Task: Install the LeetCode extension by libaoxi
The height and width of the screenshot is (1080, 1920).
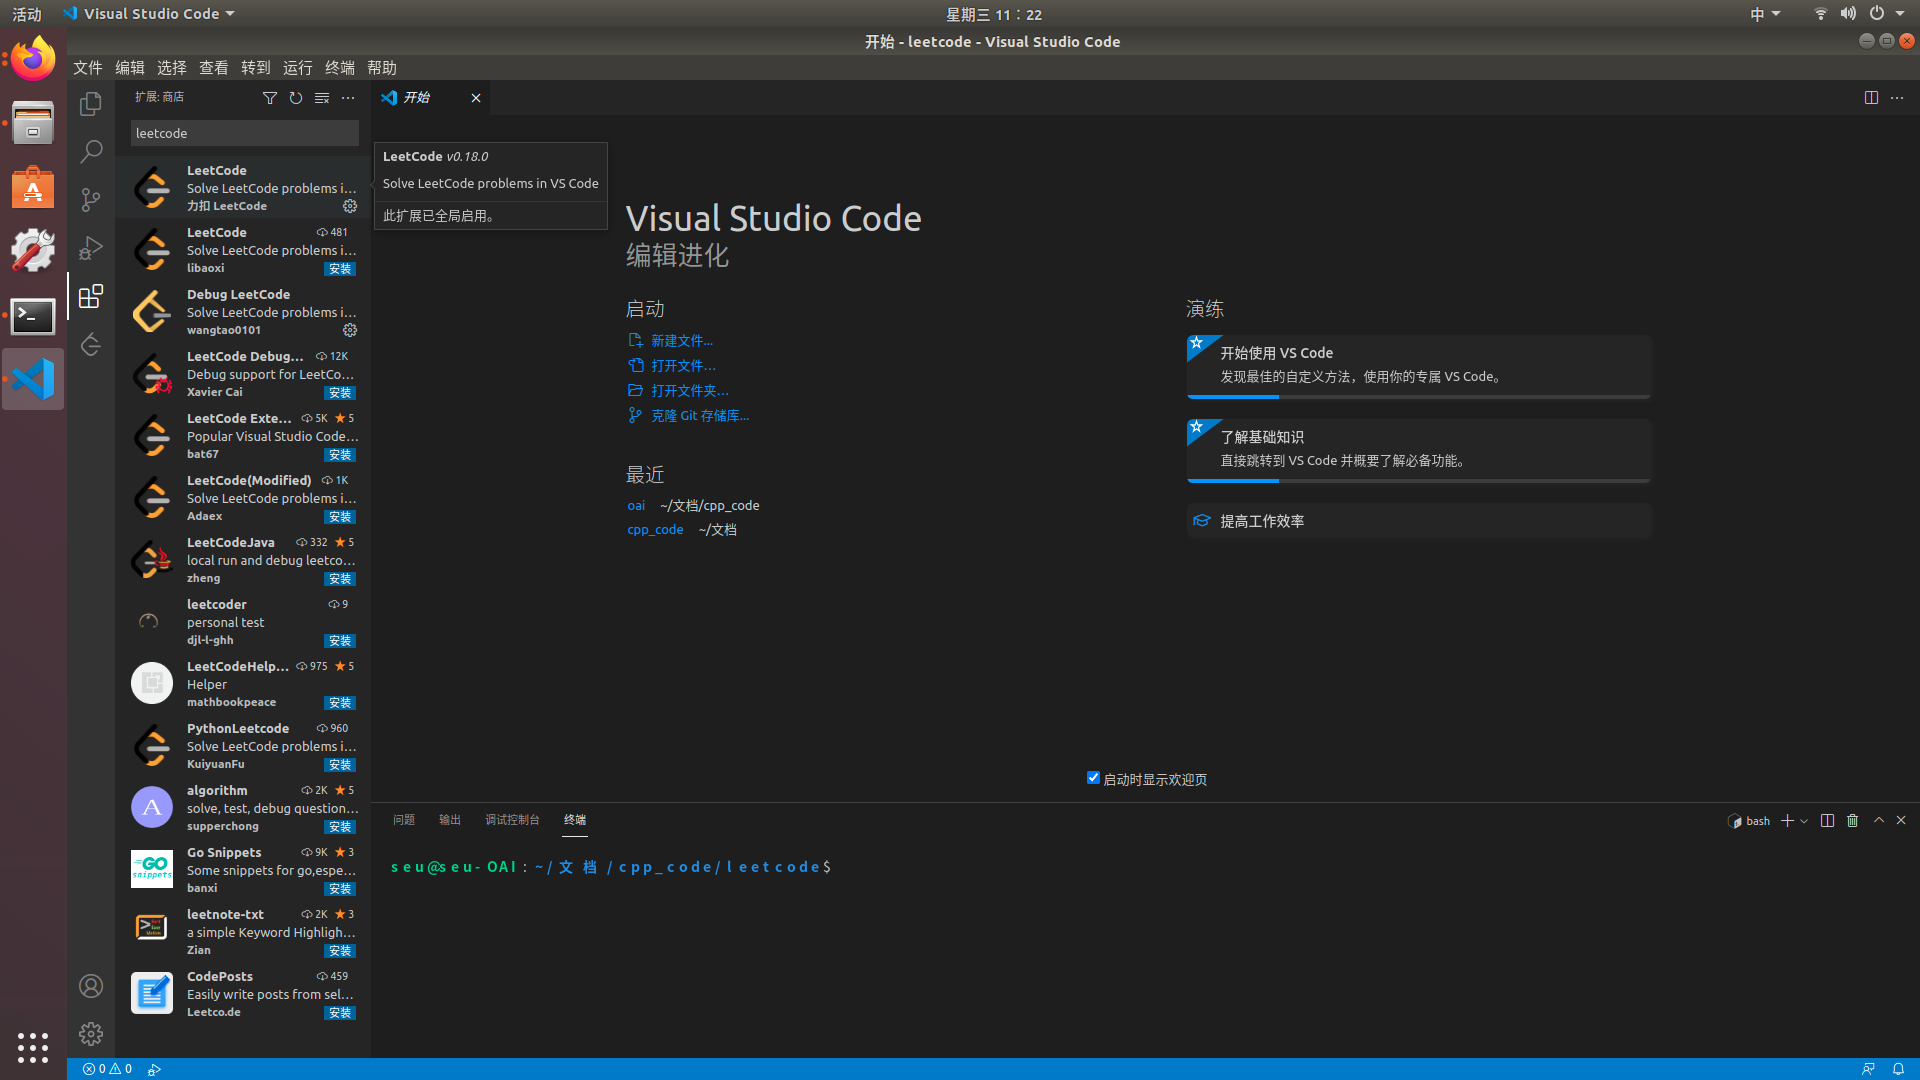Action: [x=340, y=269]
